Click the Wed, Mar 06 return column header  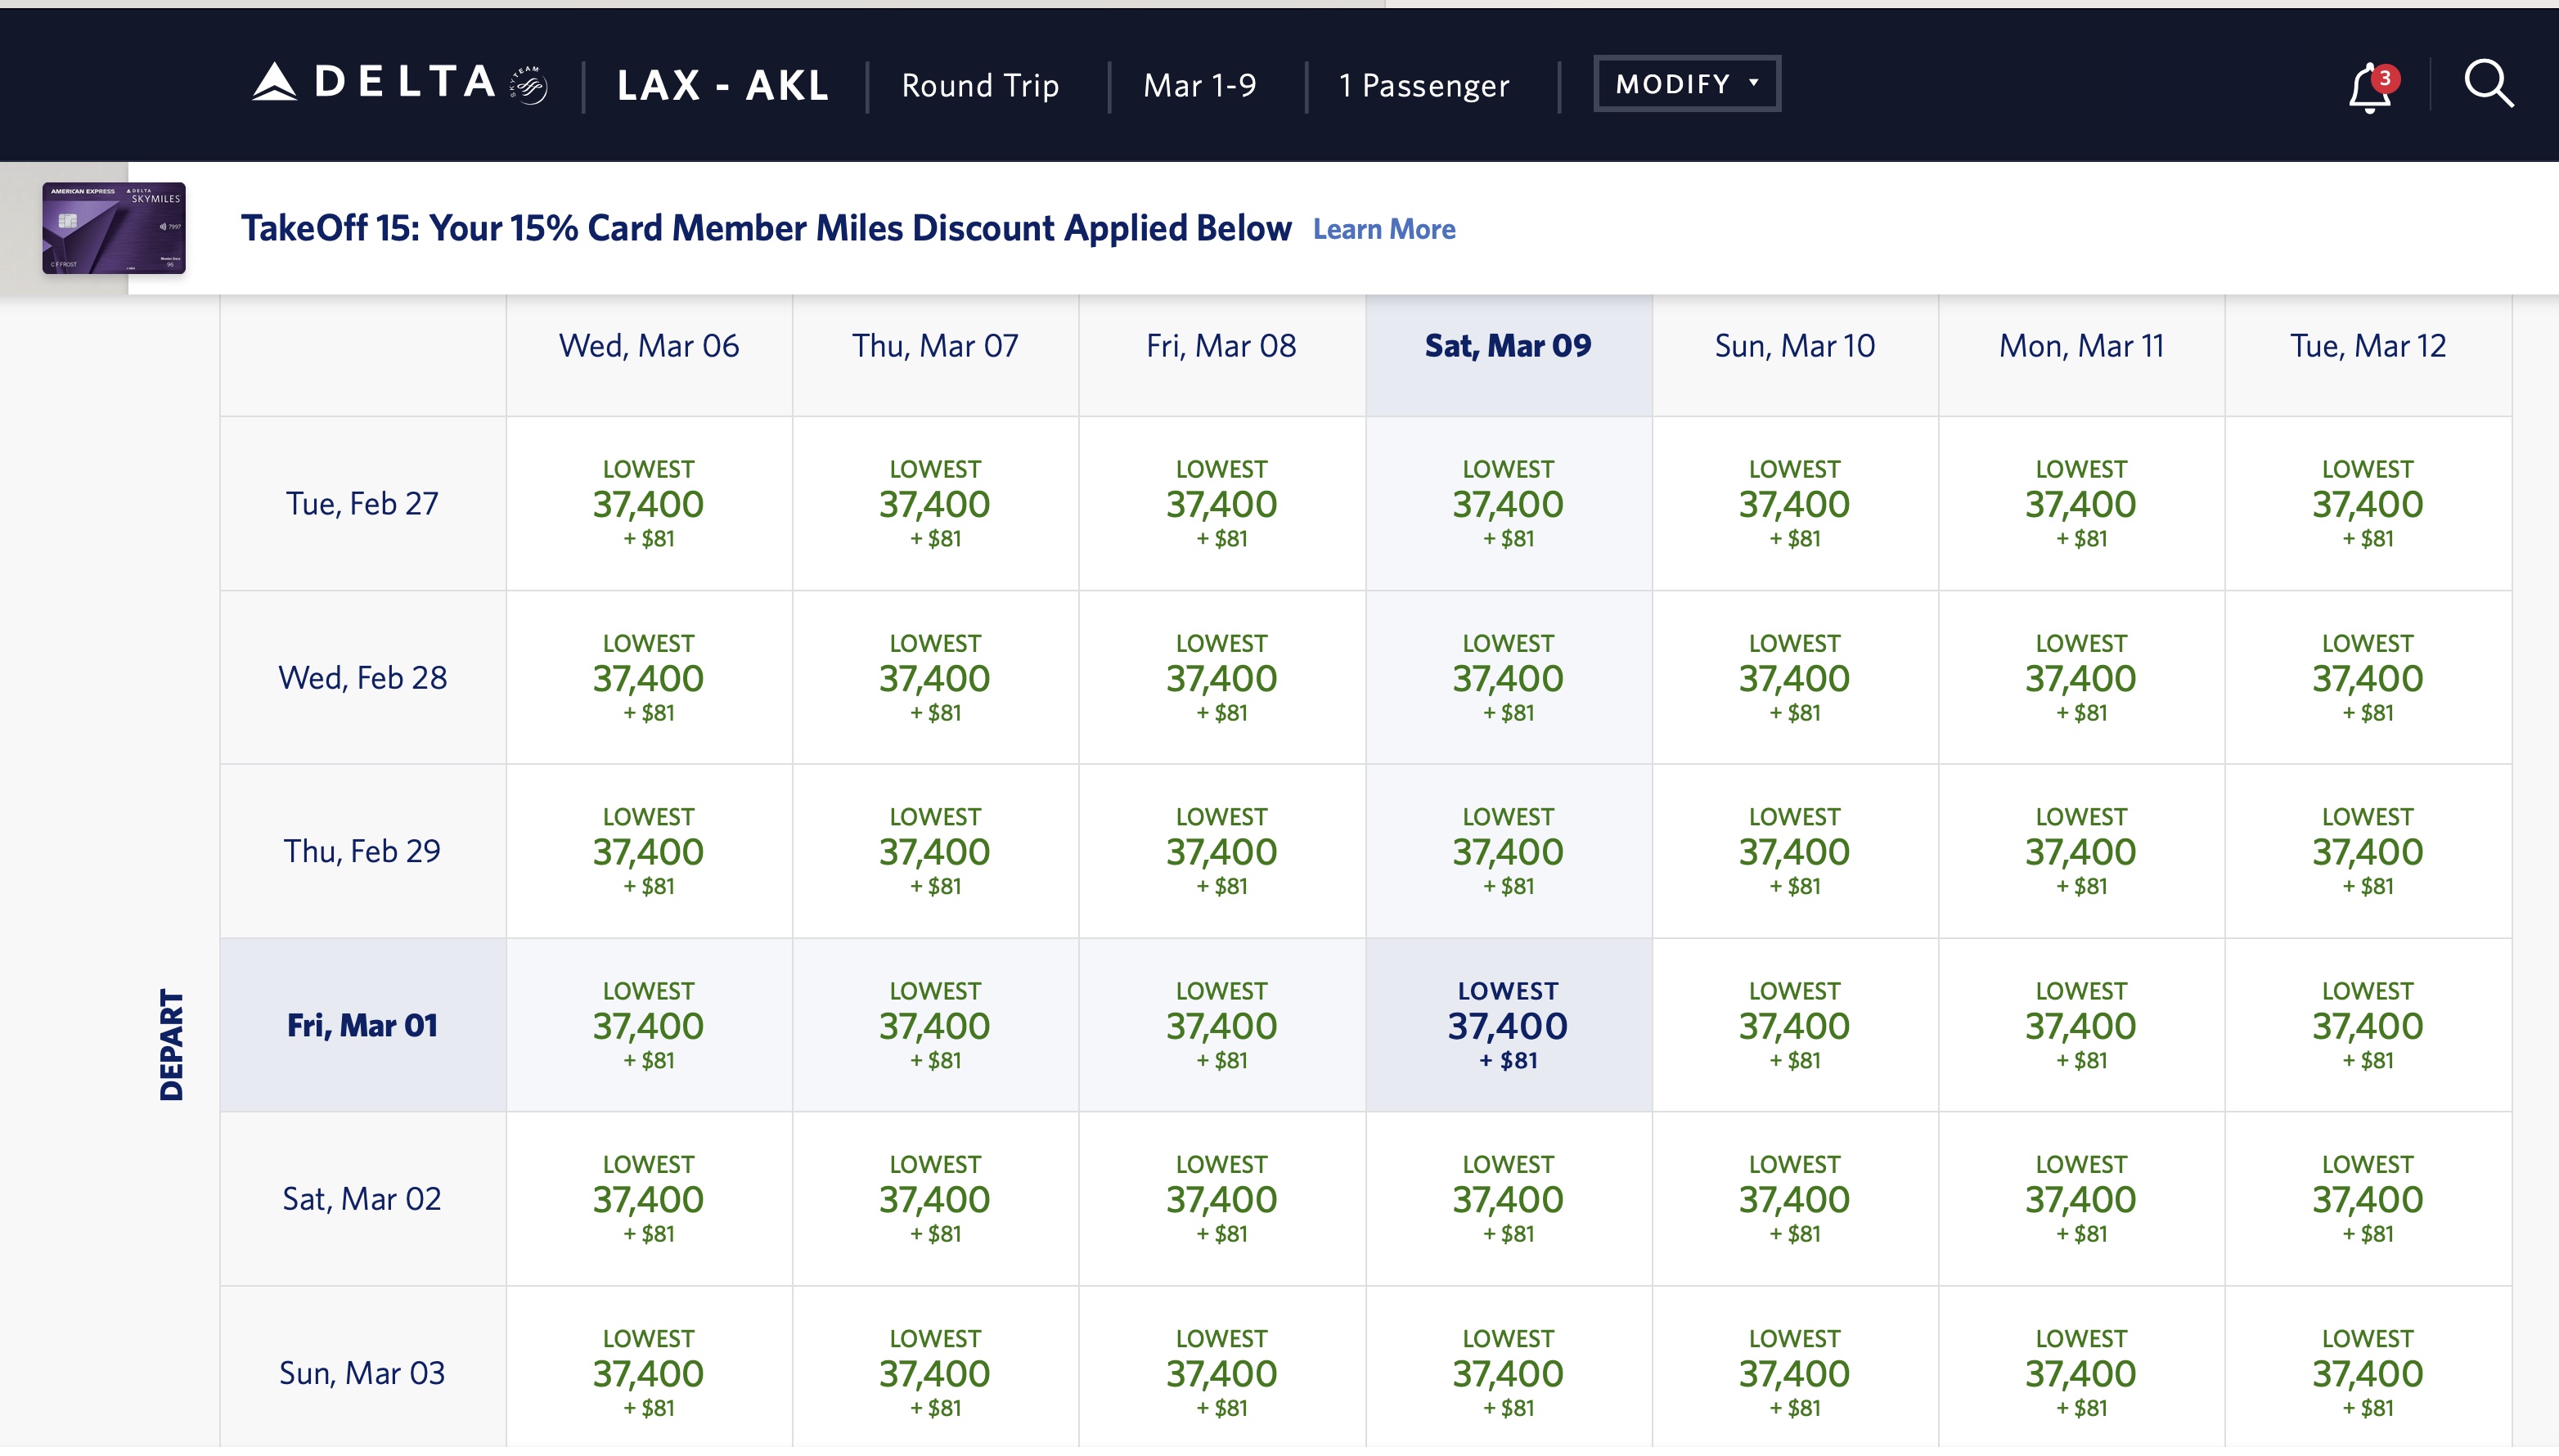[648, 346]
